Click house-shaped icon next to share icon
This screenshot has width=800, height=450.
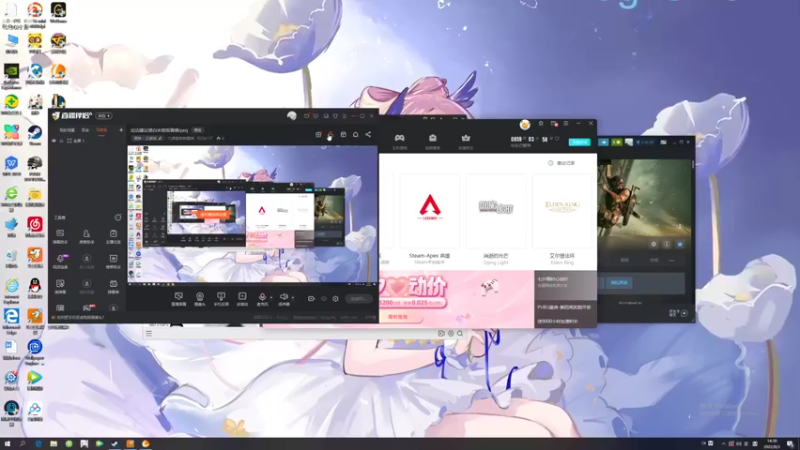pyautogui.click(x=356, y=134)
